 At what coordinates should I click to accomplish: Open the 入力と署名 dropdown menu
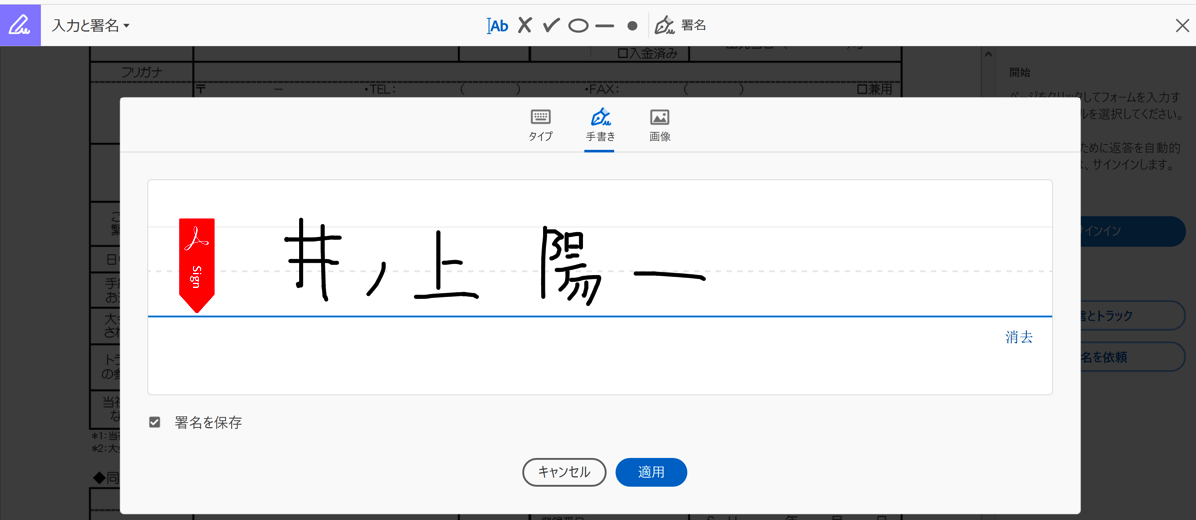click(x=91, y=25)
